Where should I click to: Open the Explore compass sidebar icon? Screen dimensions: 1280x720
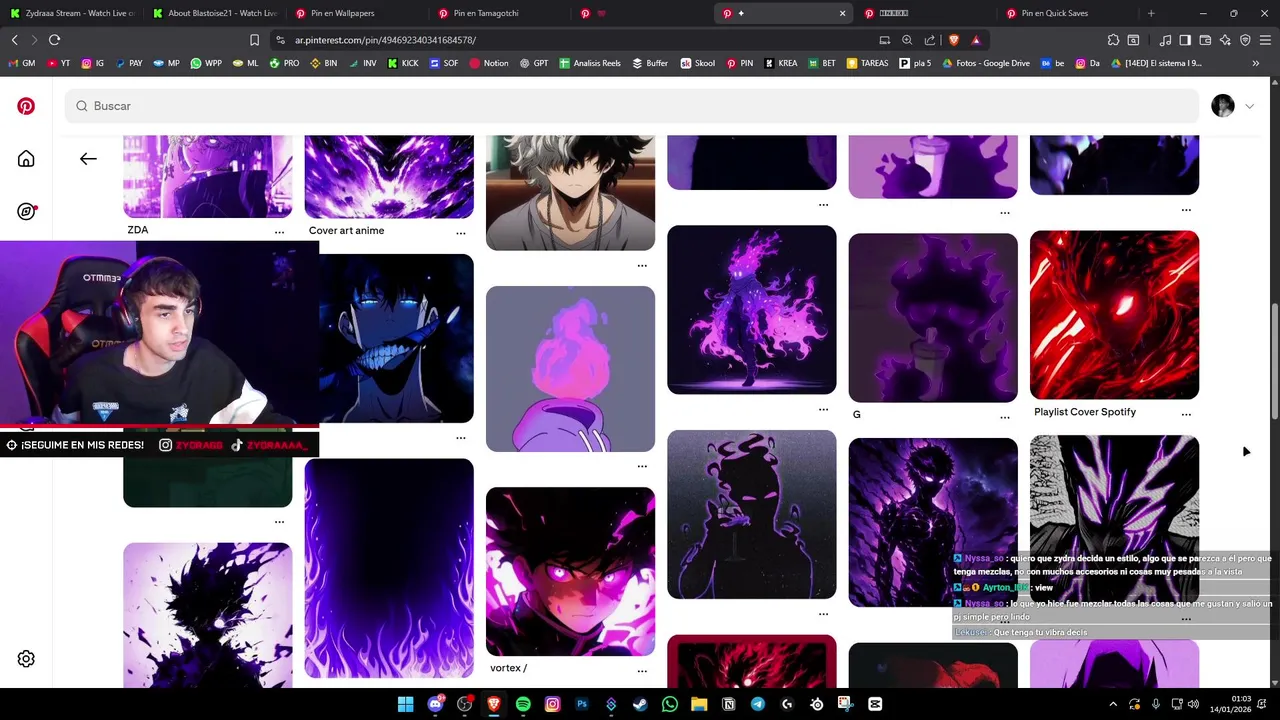pyautogui.click(x=27, y=211)
